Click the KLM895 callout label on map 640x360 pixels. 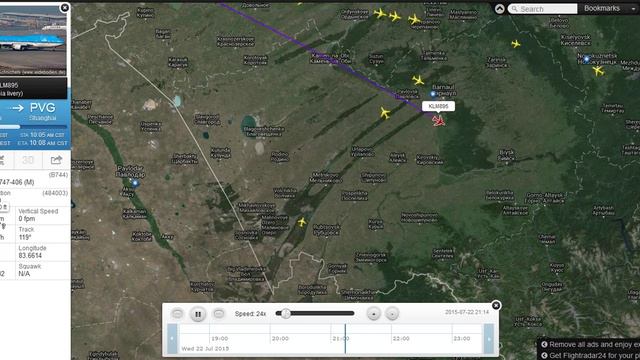(x=438, y=106)
